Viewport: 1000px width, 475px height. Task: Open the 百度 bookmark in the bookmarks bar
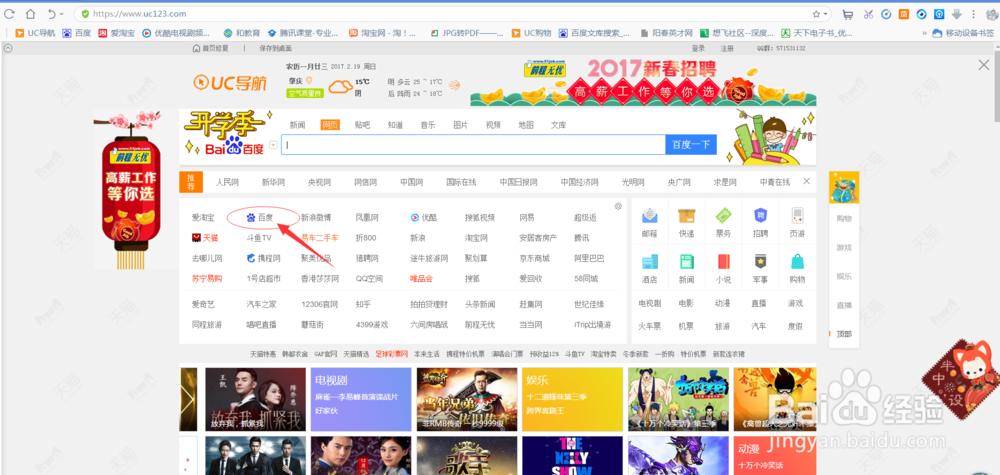click(77, 33)
